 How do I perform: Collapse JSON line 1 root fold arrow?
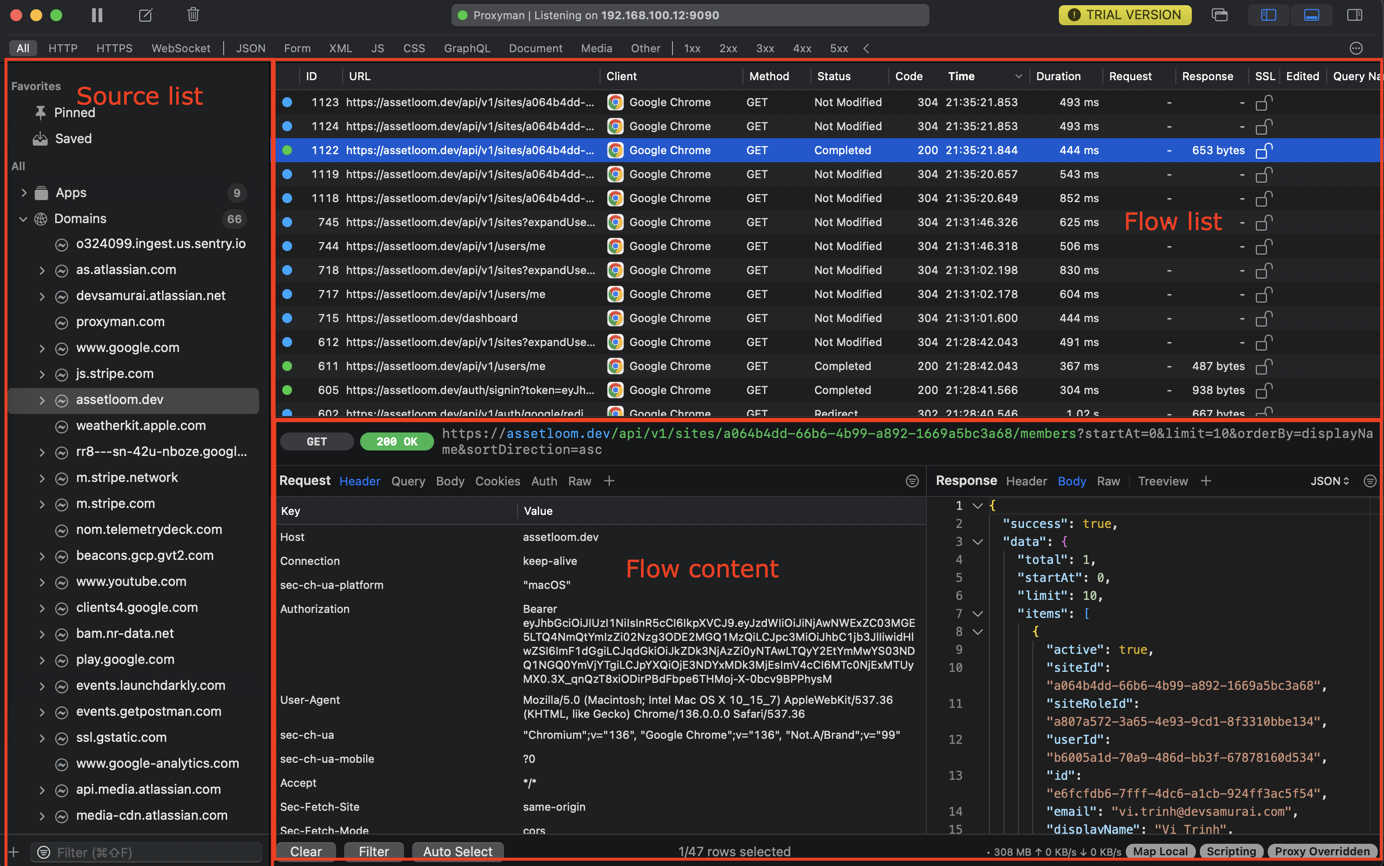978,506
